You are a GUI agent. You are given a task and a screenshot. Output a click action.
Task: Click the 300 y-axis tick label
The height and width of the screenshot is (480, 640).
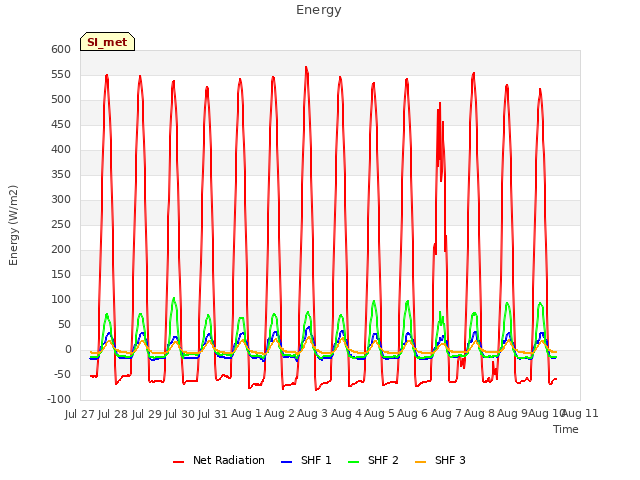(x=61, y=200)
